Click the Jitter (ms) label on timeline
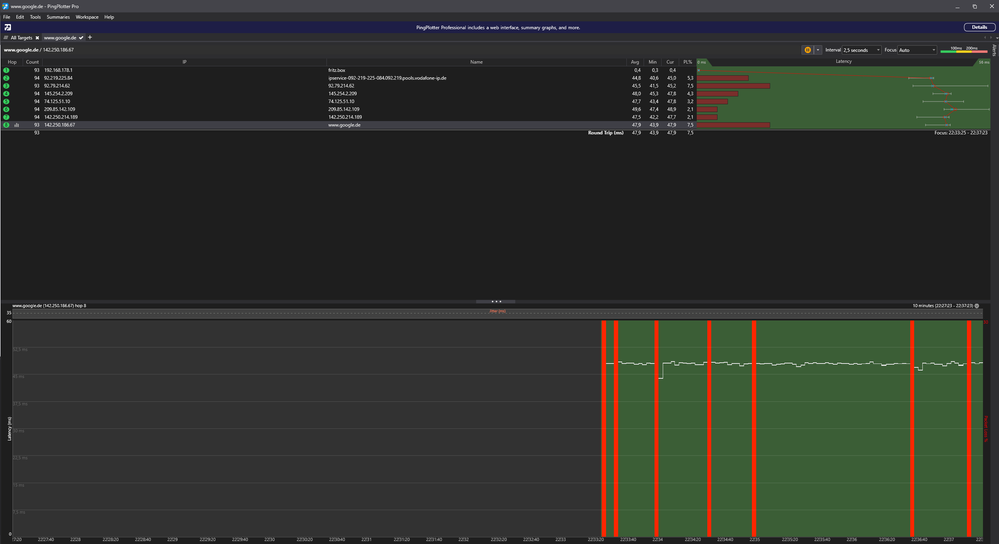Screen dimensions: 999x544 pos(498,311)
